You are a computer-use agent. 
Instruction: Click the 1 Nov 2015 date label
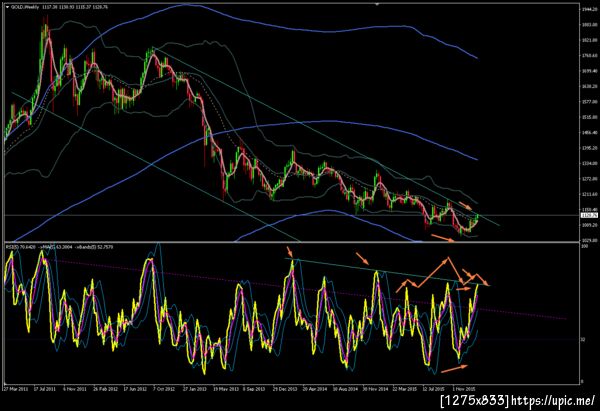[465, 389]
